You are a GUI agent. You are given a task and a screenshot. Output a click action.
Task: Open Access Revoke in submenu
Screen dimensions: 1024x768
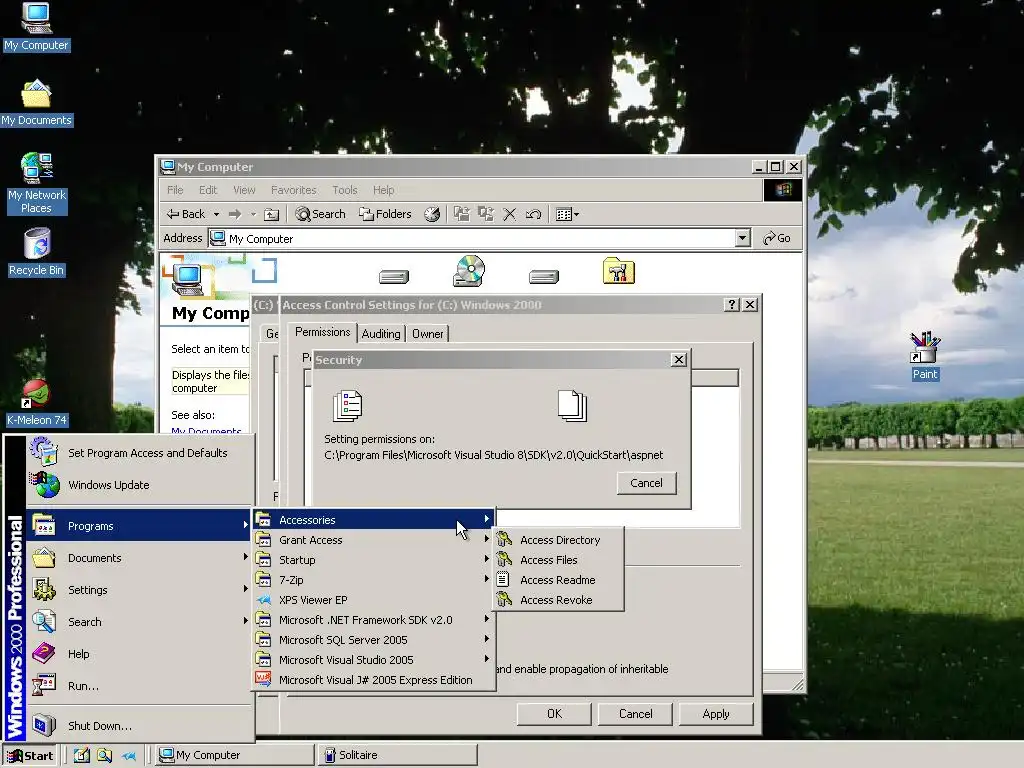tap(558, 600)
